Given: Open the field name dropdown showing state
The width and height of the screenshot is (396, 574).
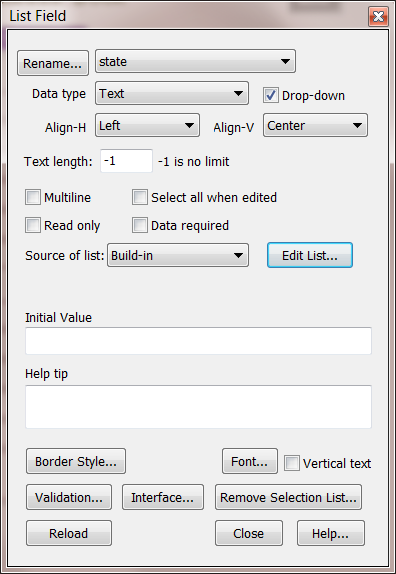Looking at the screenshot, I should (195, 62).
